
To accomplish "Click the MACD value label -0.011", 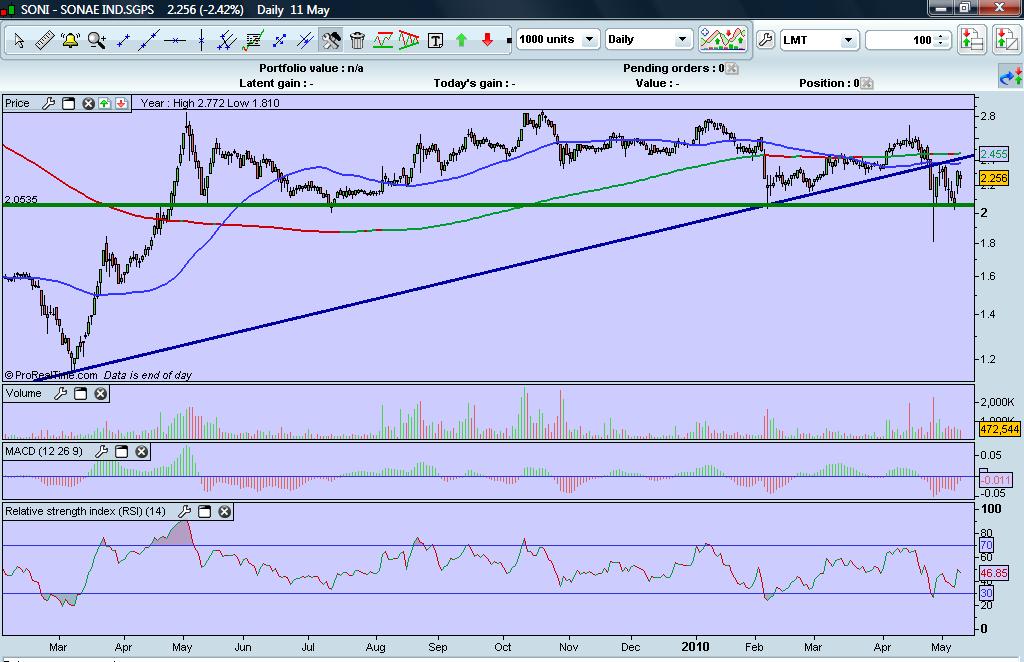I will tap(995, 480).
